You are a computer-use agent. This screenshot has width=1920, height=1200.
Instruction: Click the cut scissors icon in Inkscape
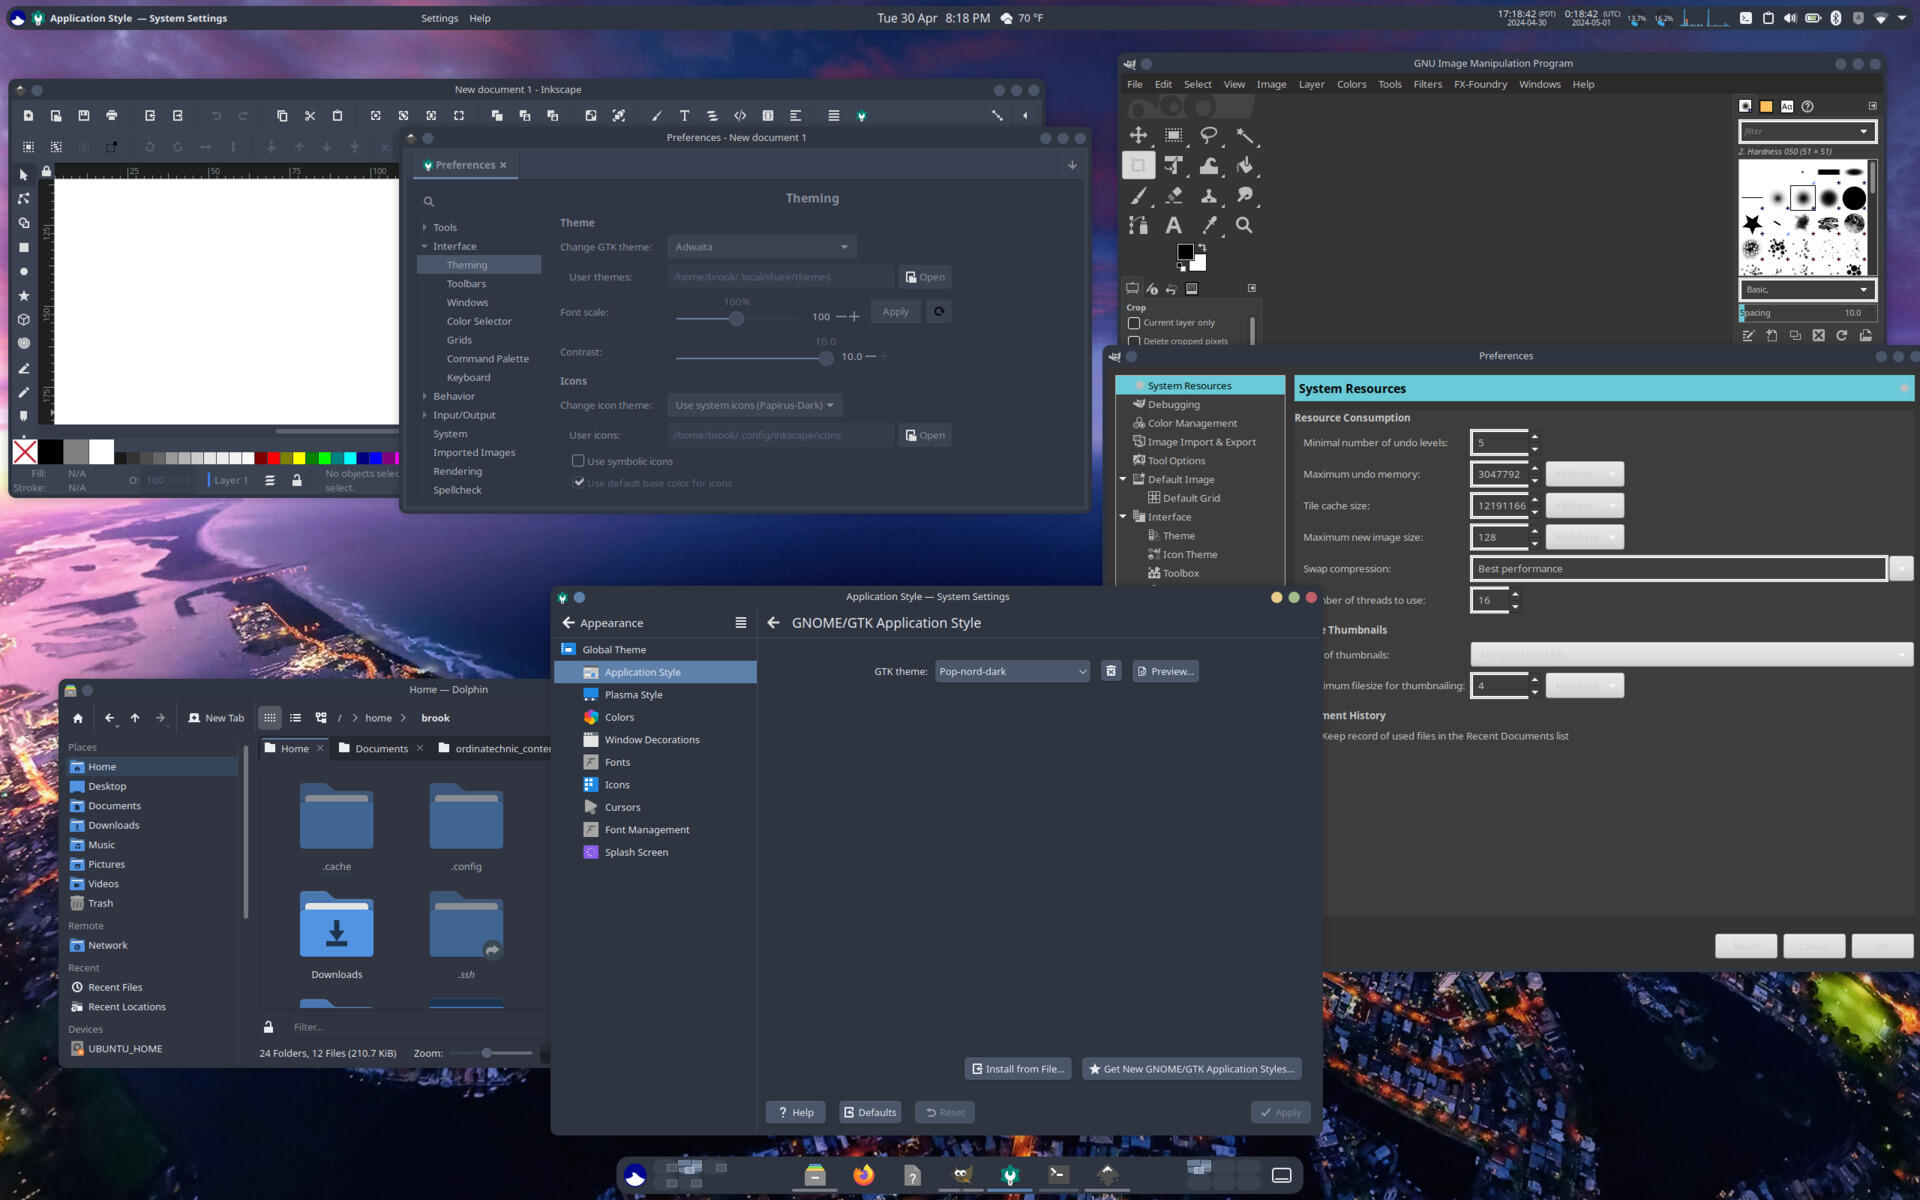coord(310,116)
